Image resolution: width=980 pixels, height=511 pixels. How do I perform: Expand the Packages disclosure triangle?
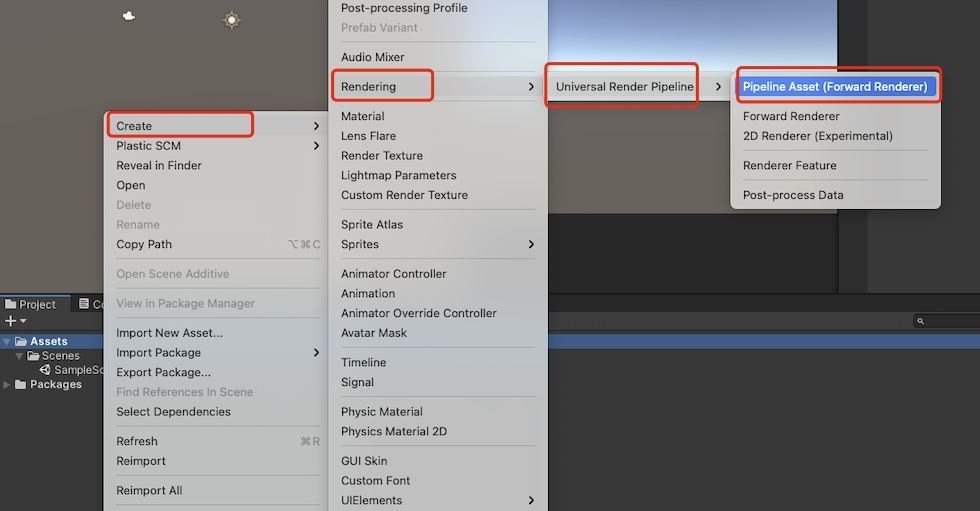click(7, 385)
